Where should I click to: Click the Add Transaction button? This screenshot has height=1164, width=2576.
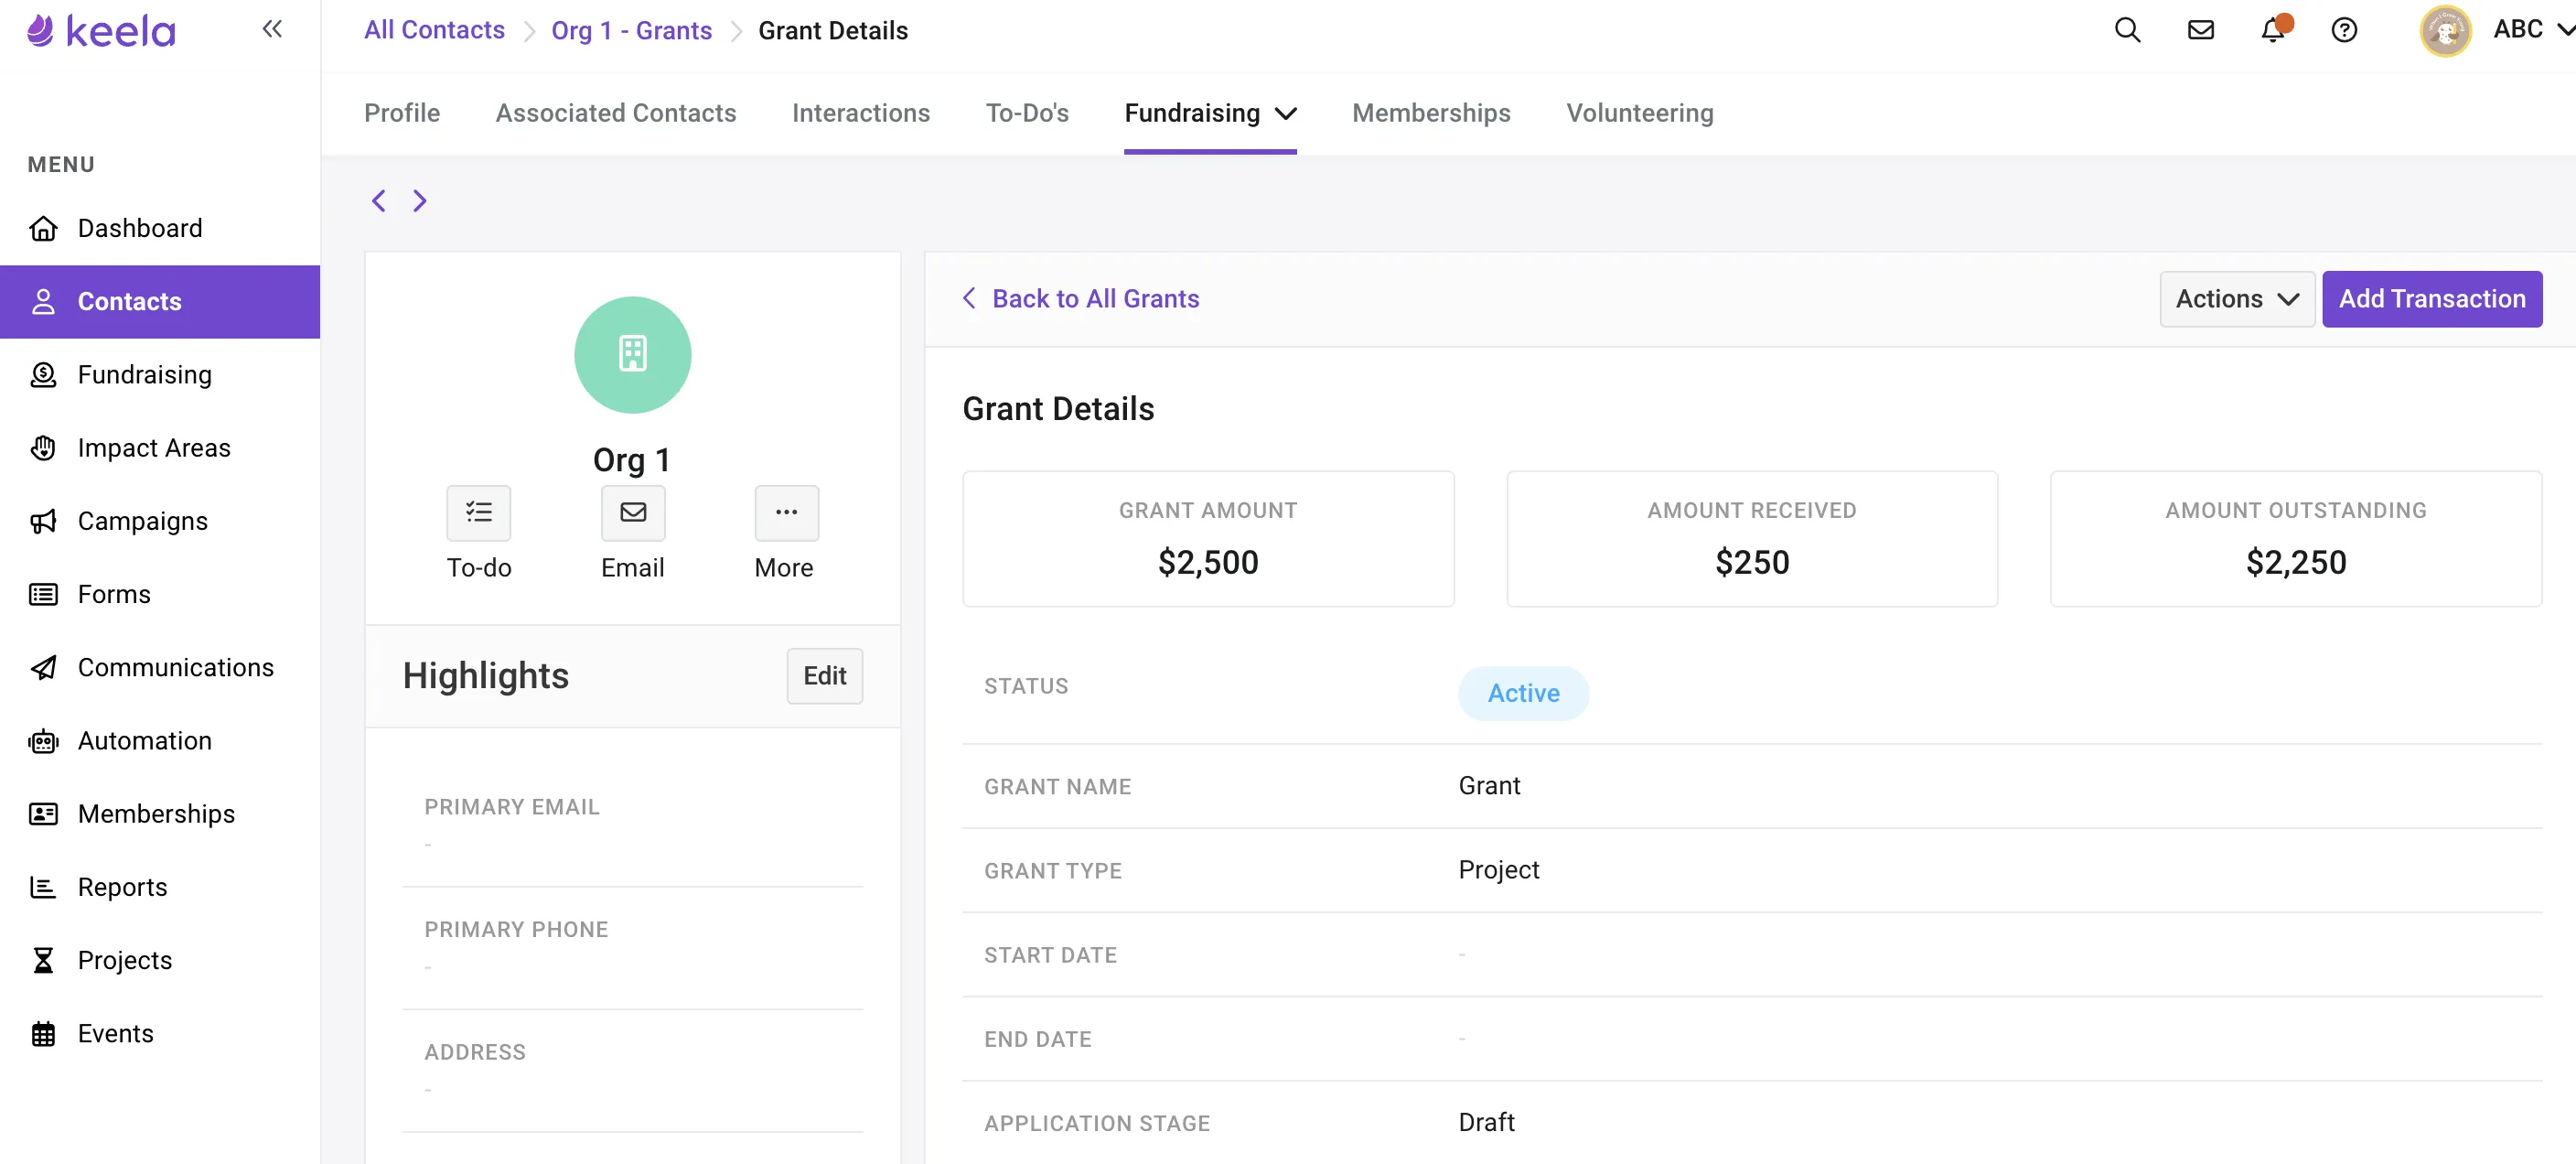tap(2431, 299)
